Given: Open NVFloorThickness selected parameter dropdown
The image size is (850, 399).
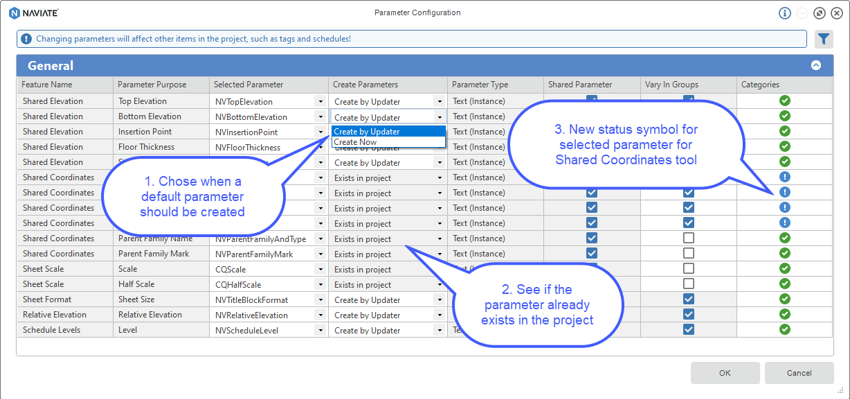Looking at the screenshot, I should pyautogui.click(x=320, y=147).
